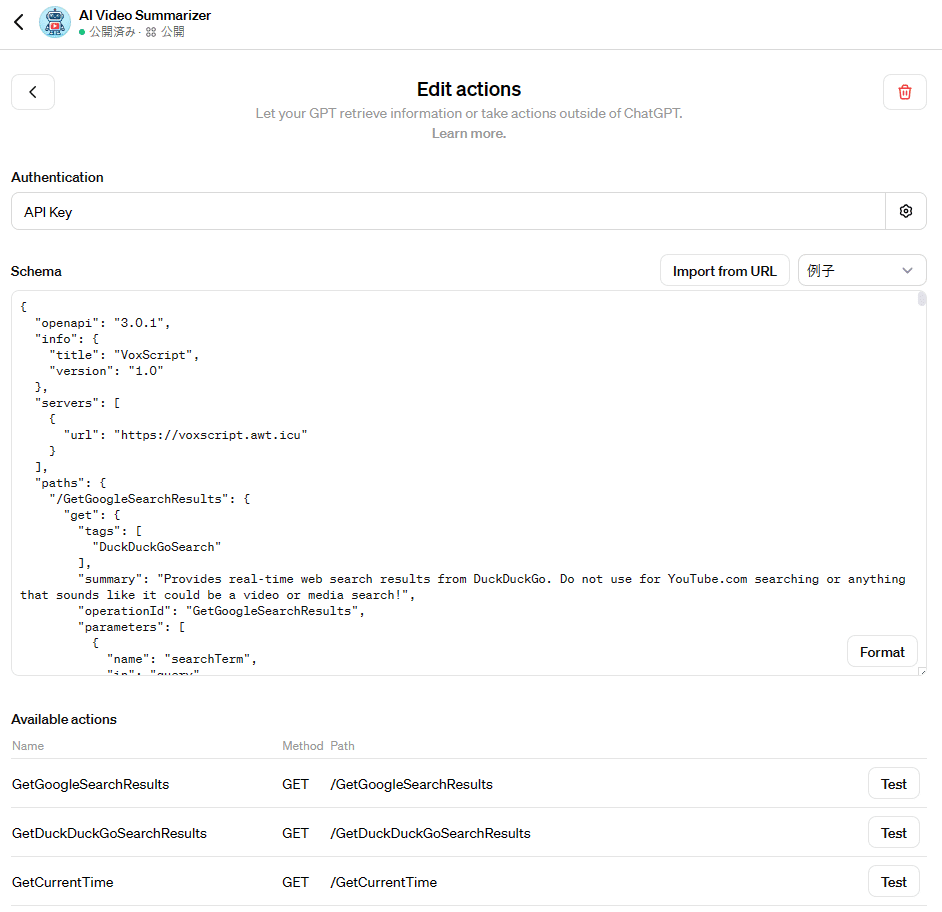Open API Key settings via the gear icon
Viewport: 942px width, 912px height.
905,211
